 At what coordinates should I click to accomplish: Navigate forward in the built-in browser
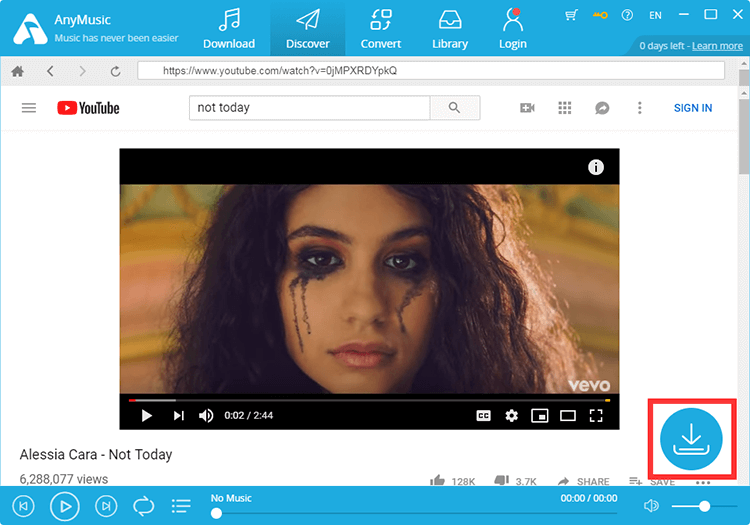click(82, 71)
